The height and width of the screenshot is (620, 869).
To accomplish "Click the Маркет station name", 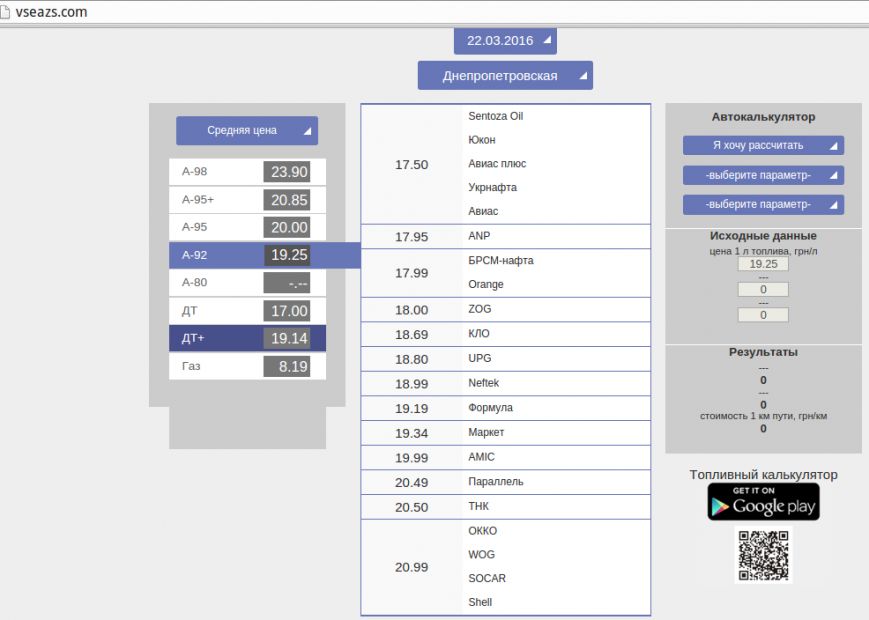I will click(x=486, y=432).
